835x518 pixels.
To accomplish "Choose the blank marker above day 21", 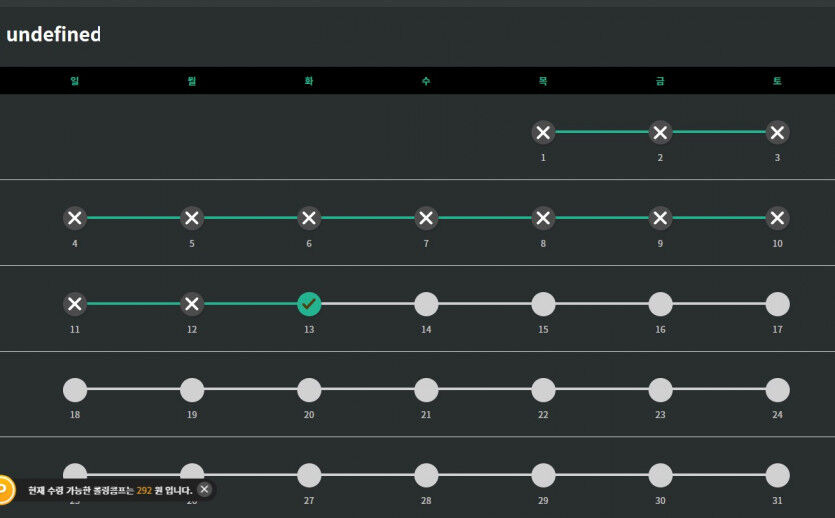I will point(426,390).
